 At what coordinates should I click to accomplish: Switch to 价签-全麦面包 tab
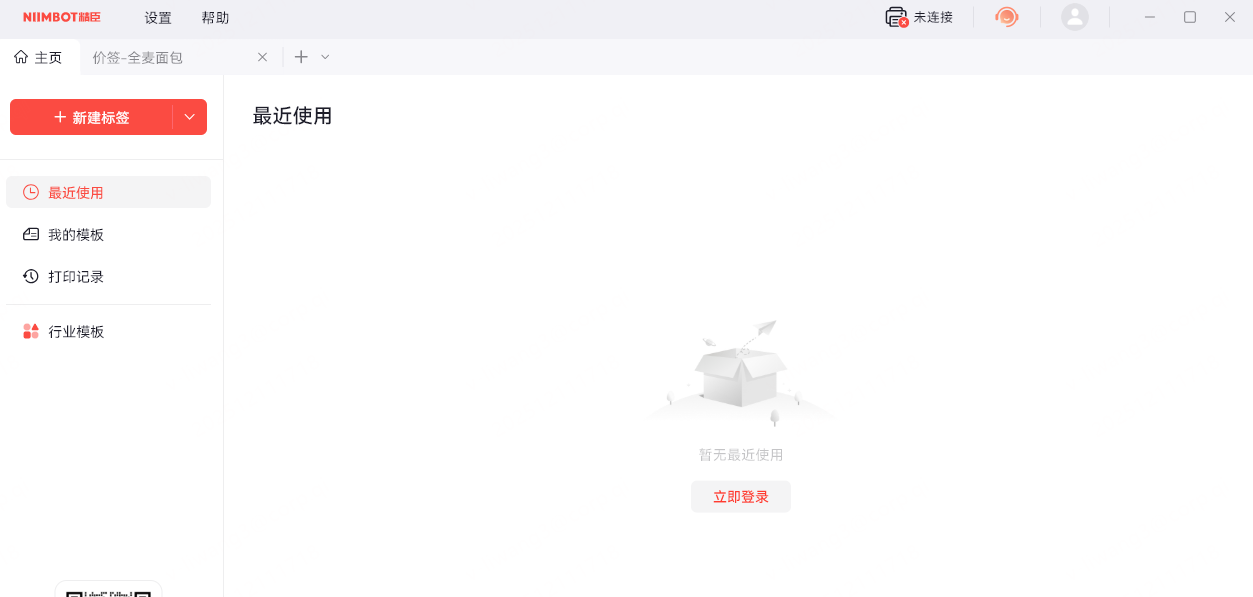138,58
